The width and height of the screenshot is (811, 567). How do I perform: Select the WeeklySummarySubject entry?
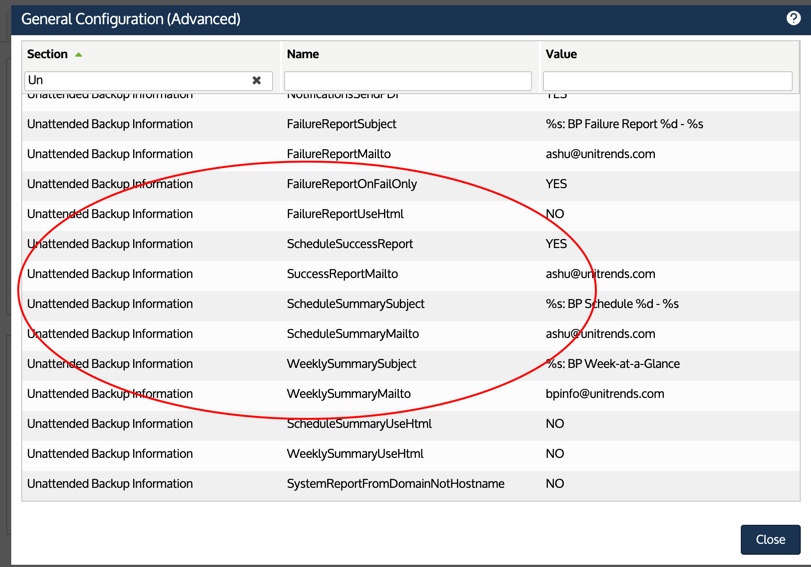[351, 364]
